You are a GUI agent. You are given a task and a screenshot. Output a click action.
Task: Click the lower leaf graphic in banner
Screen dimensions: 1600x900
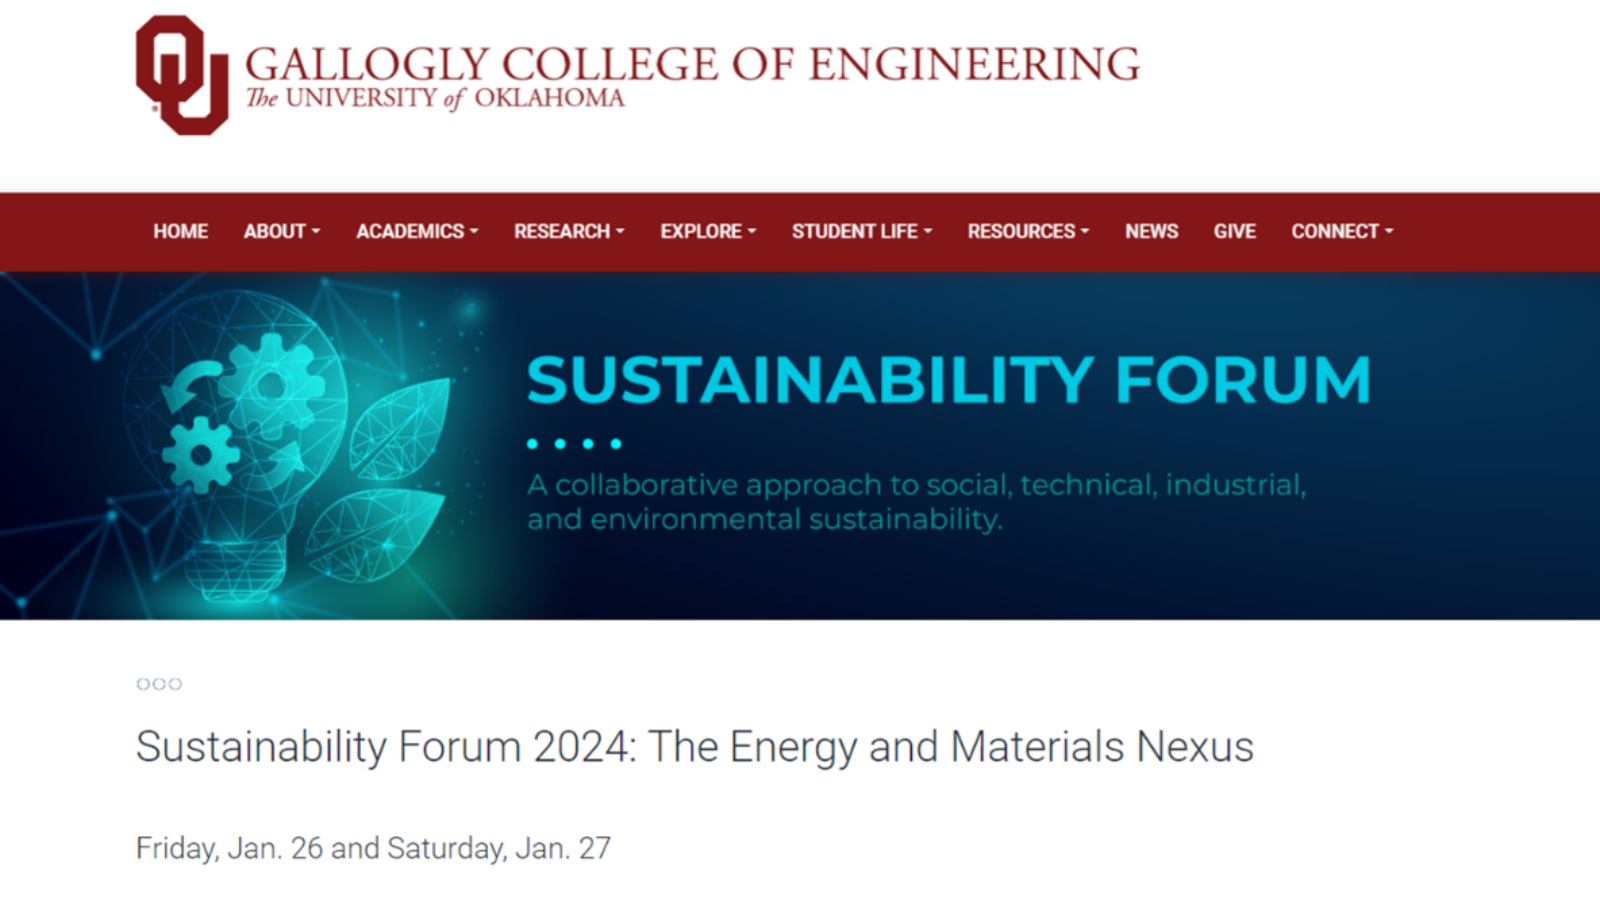click(374, 535)
